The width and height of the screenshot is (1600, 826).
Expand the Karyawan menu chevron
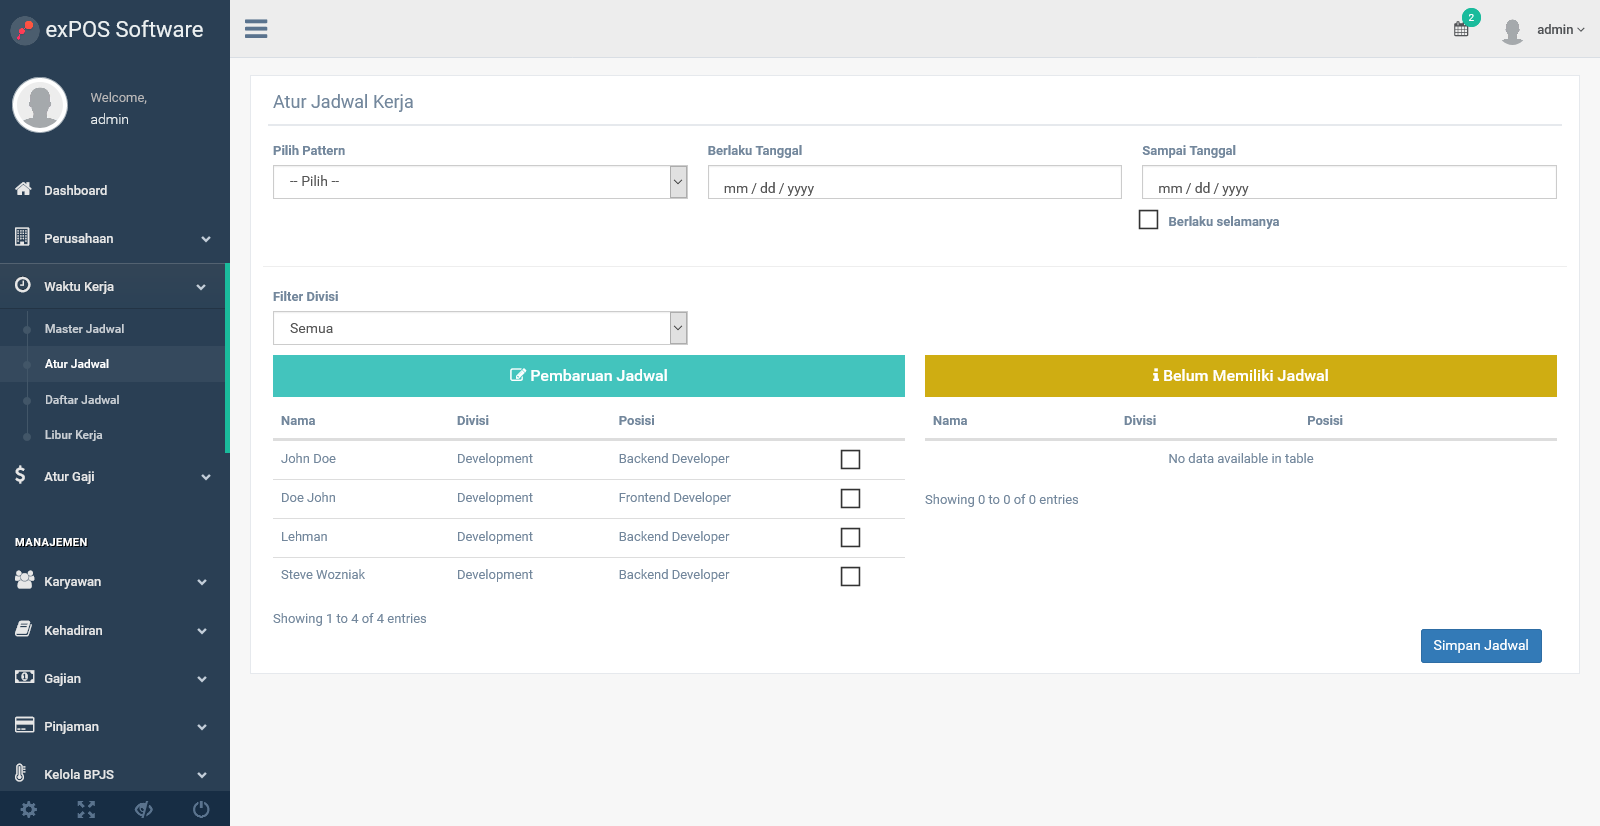[x=202, y=582]
